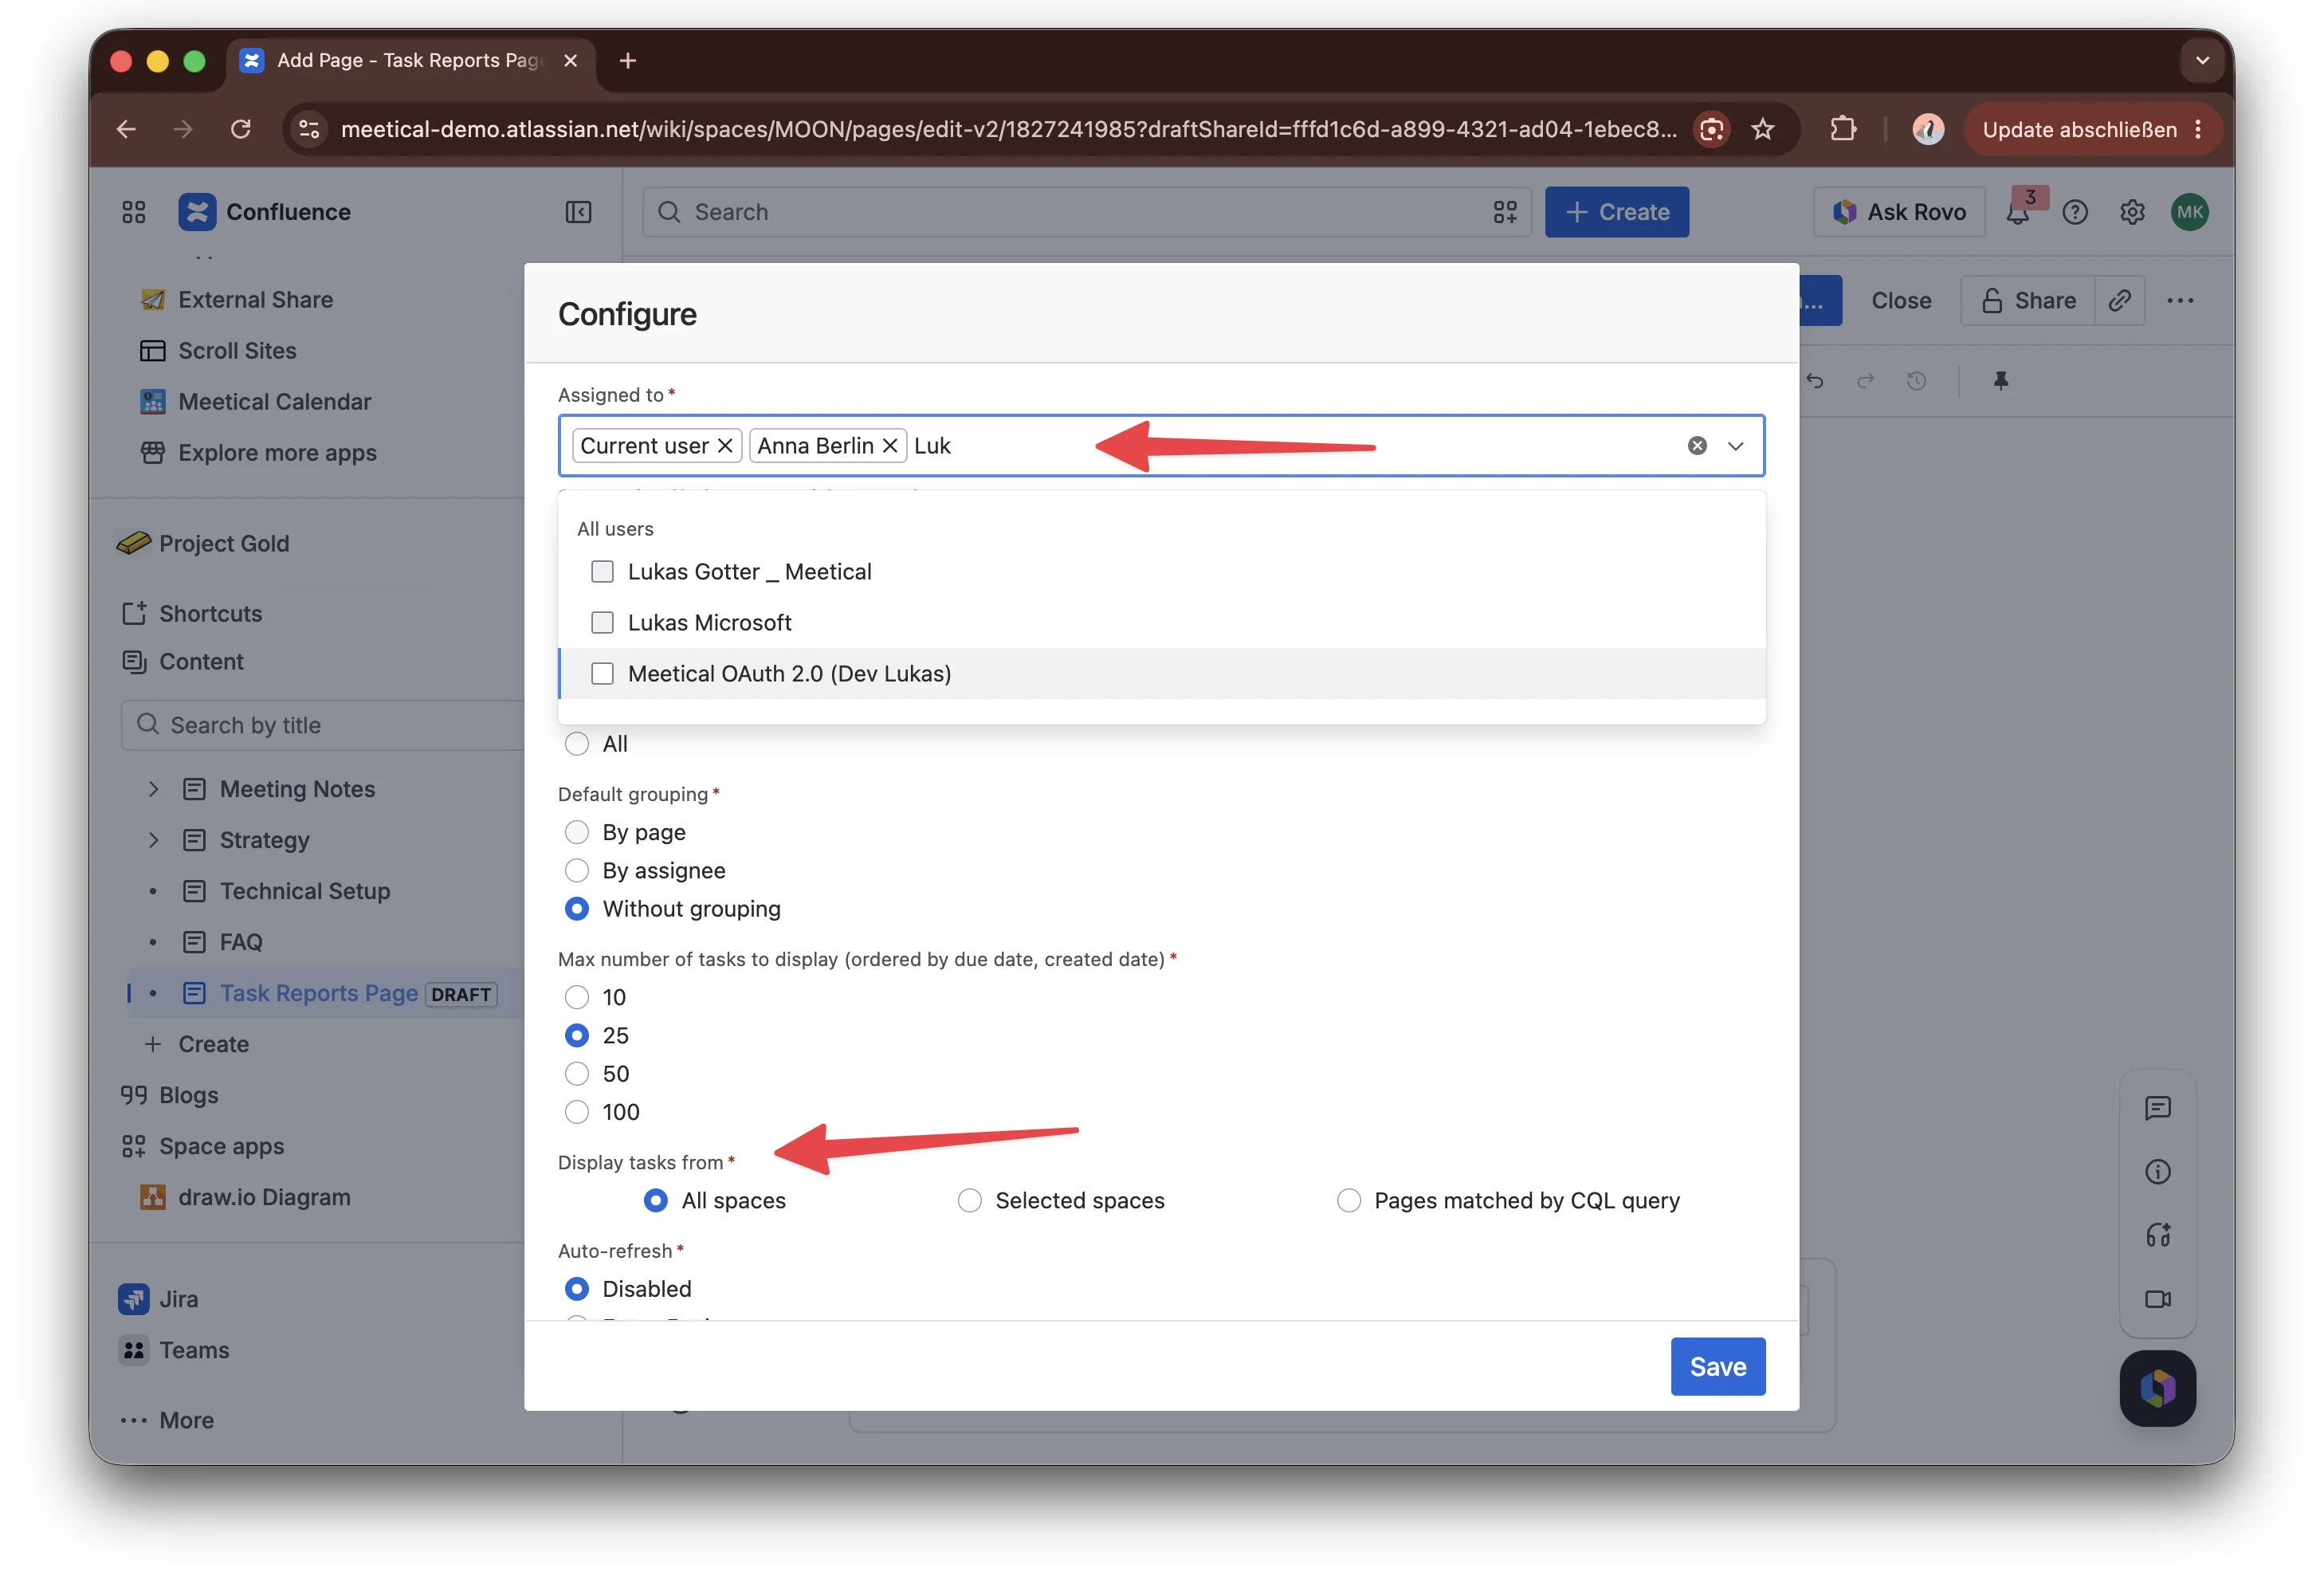The height and width of the screenshot is (1583, 2324).
Task: Open the notifications bell icon
Action: pos(2018,212)
